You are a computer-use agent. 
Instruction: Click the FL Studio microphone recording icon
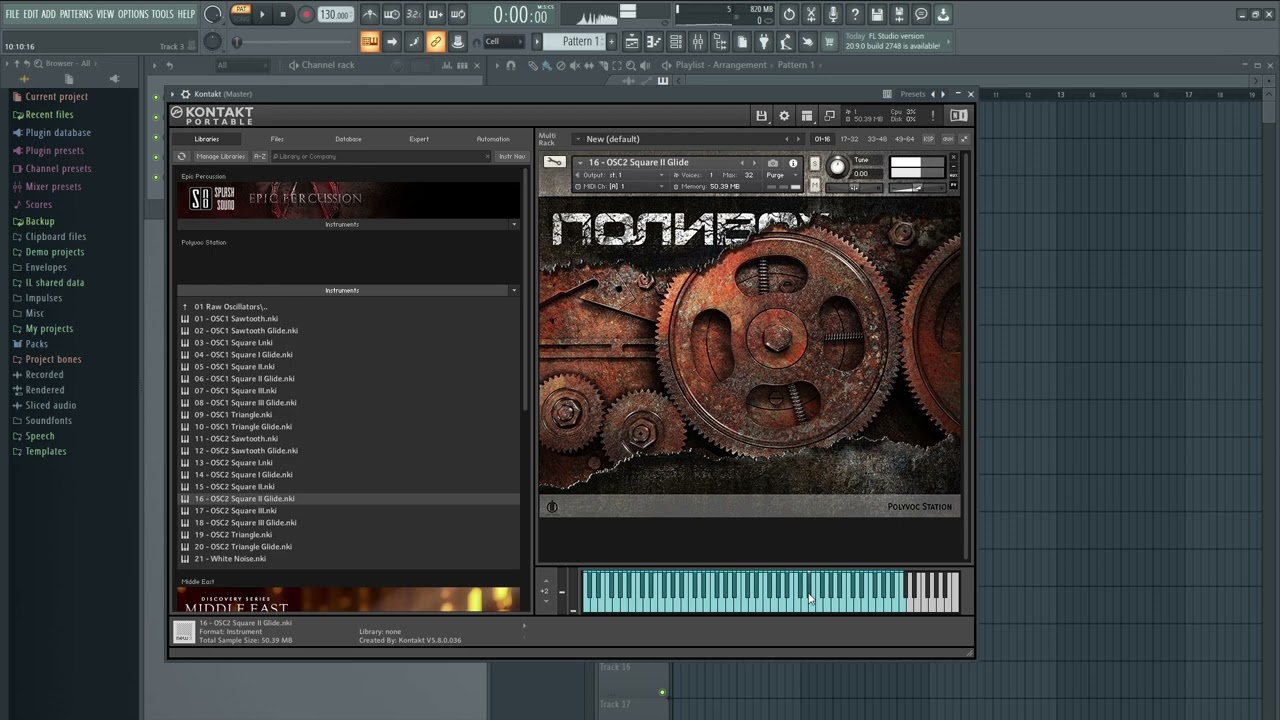click(x=833, y=14)
